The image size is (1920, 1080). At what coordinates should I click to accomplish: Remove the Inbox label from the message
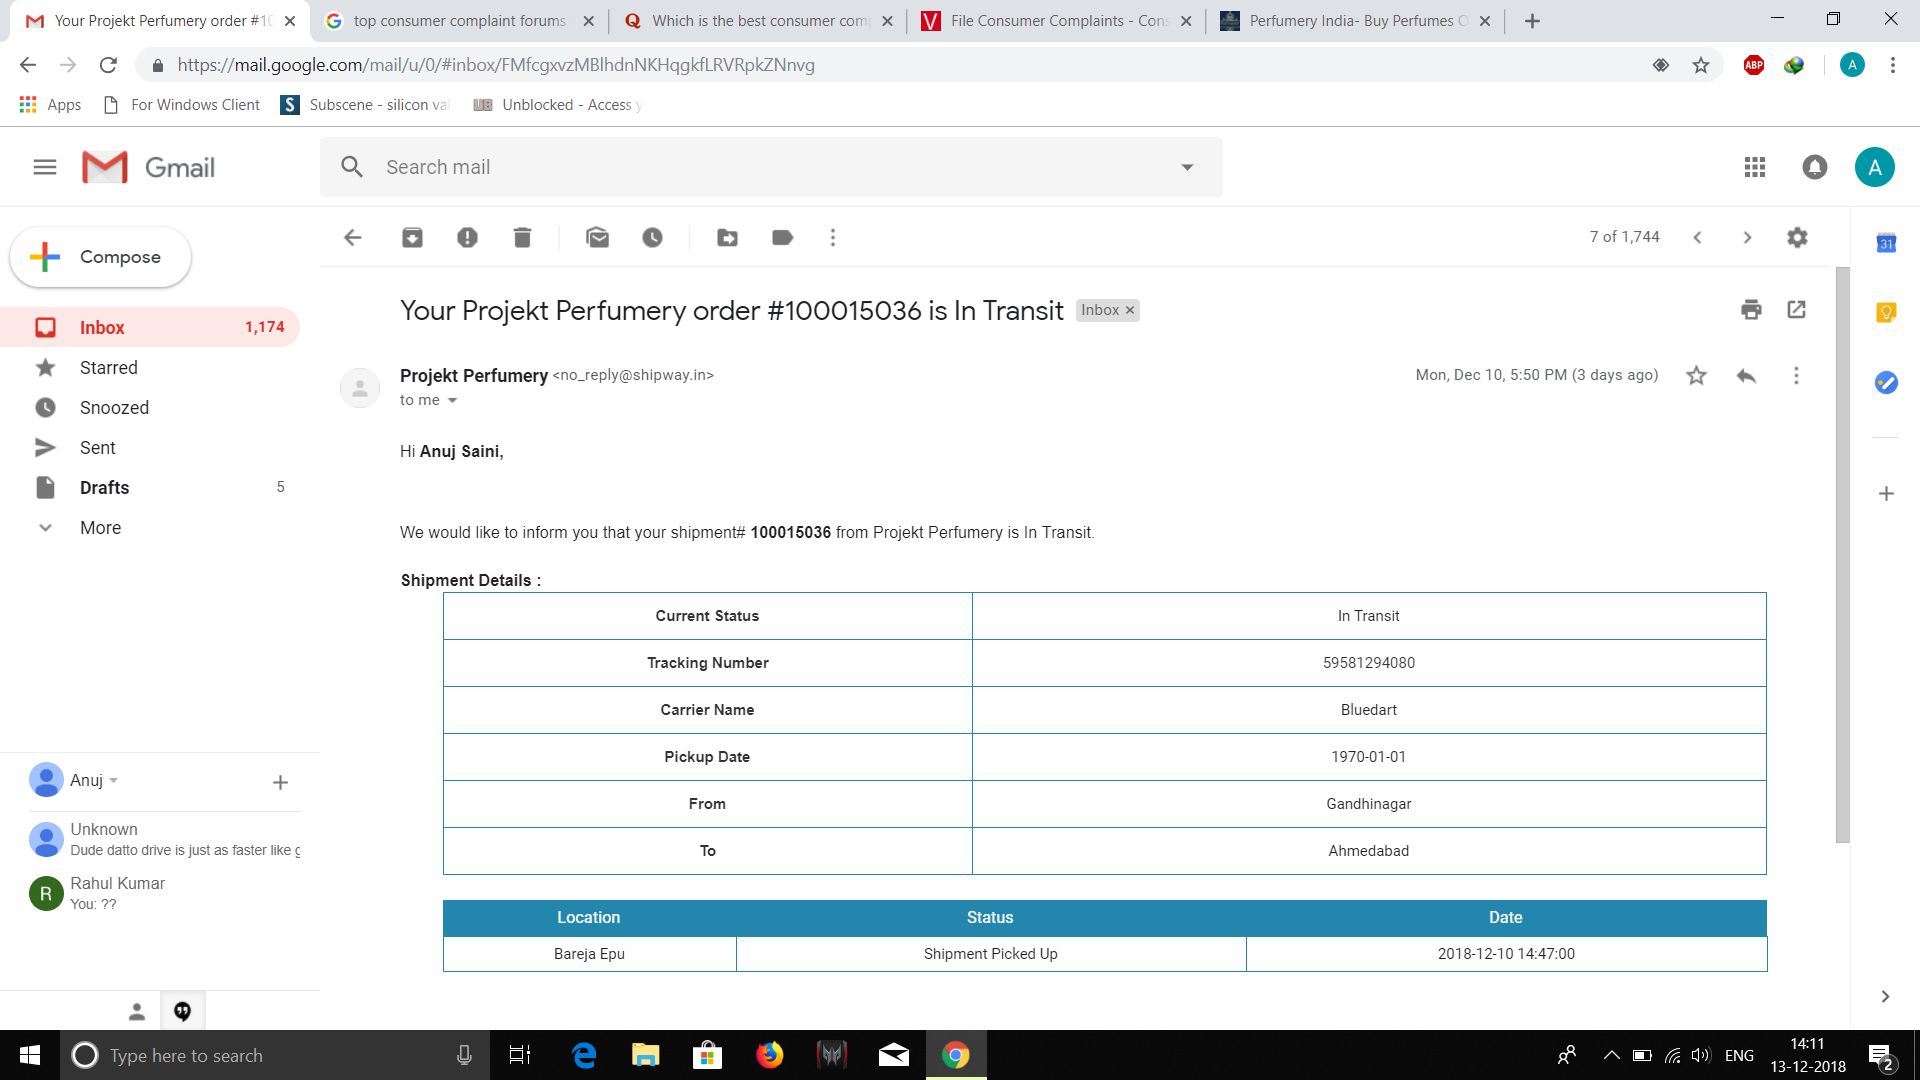pyautogui.click(x=1130, y=310)
